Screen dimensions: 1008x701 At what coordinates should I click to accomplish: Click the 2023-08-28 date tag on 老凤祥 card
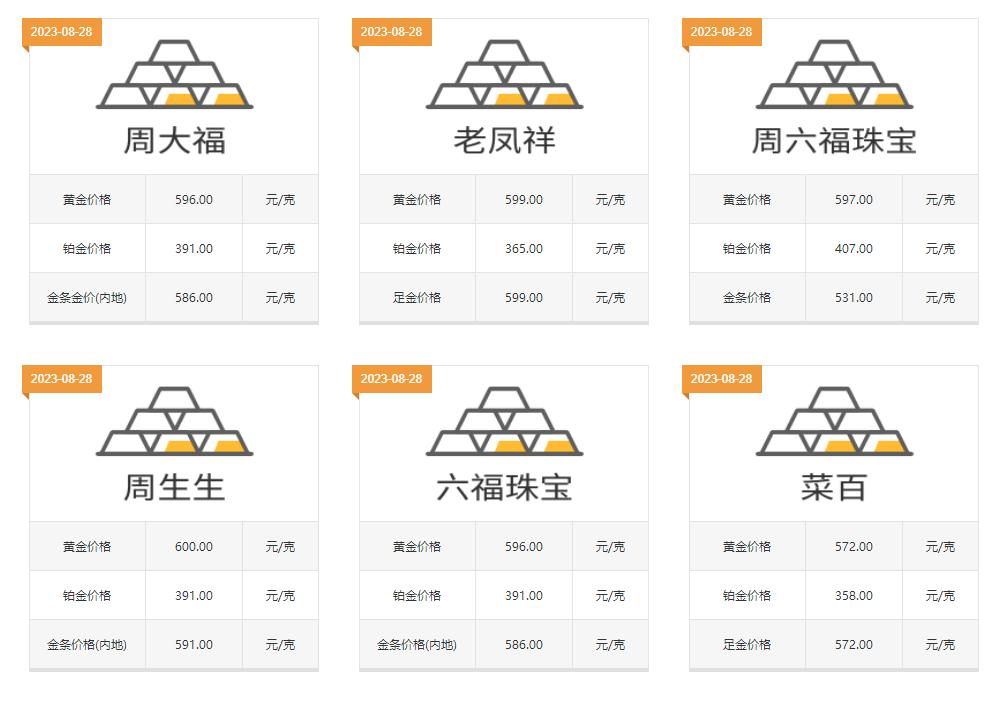(x=392, y=32)
